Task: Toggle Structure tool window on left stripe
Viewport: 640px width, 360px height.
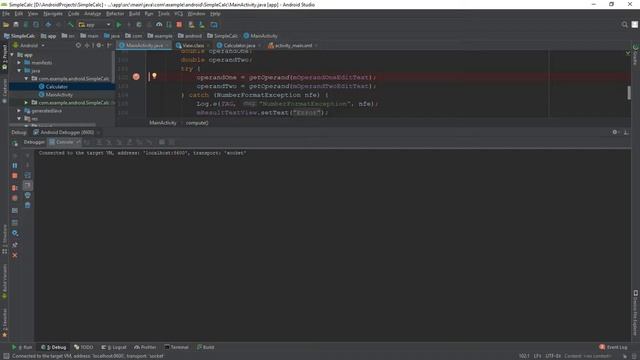Action: 4,239
